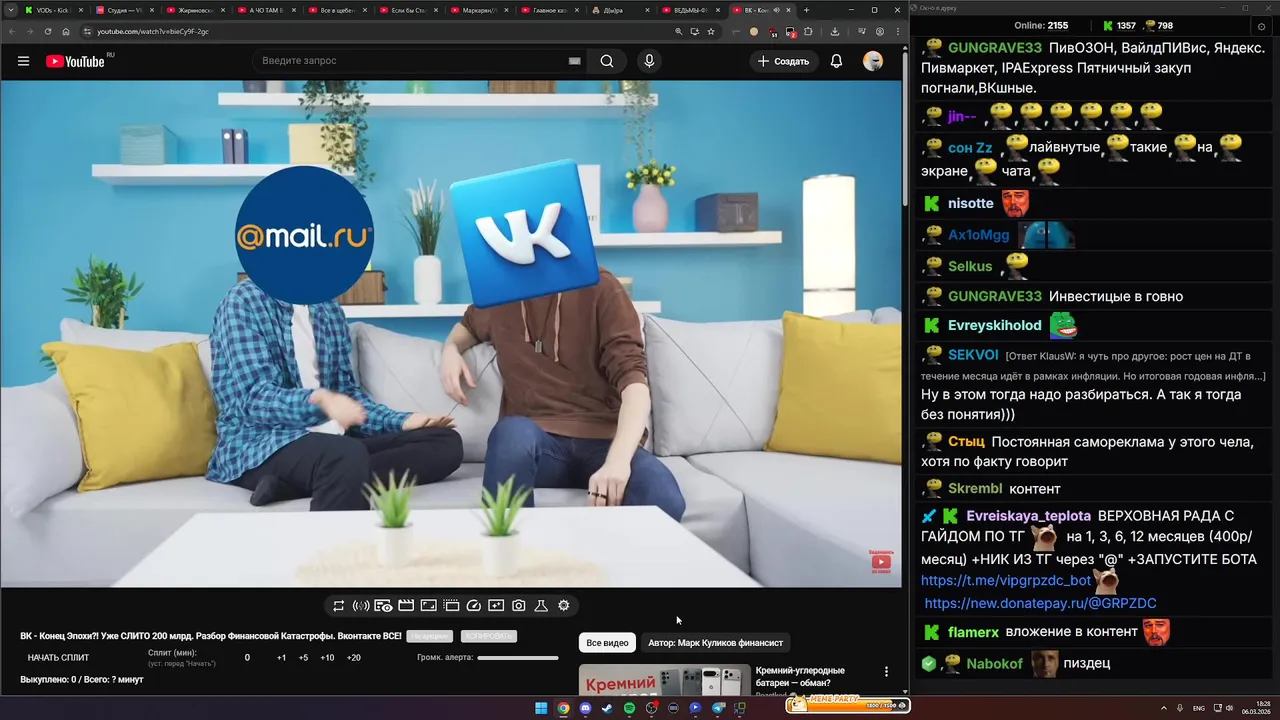This screenshot has height=720, width=1280.
Task: Open a new browser tab with plus button
Action: (x=807, y=10)
